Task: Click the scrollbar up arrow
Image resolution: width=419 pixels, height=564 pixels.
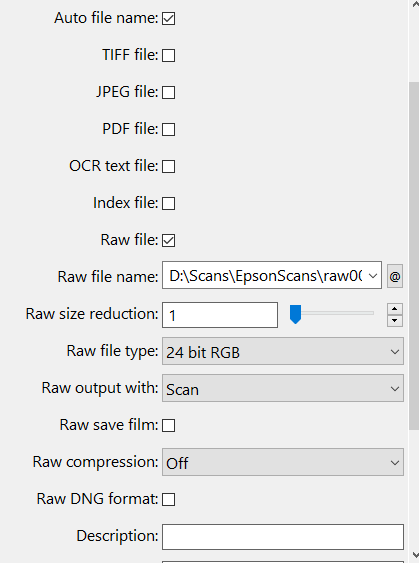Action: point(415,4)
